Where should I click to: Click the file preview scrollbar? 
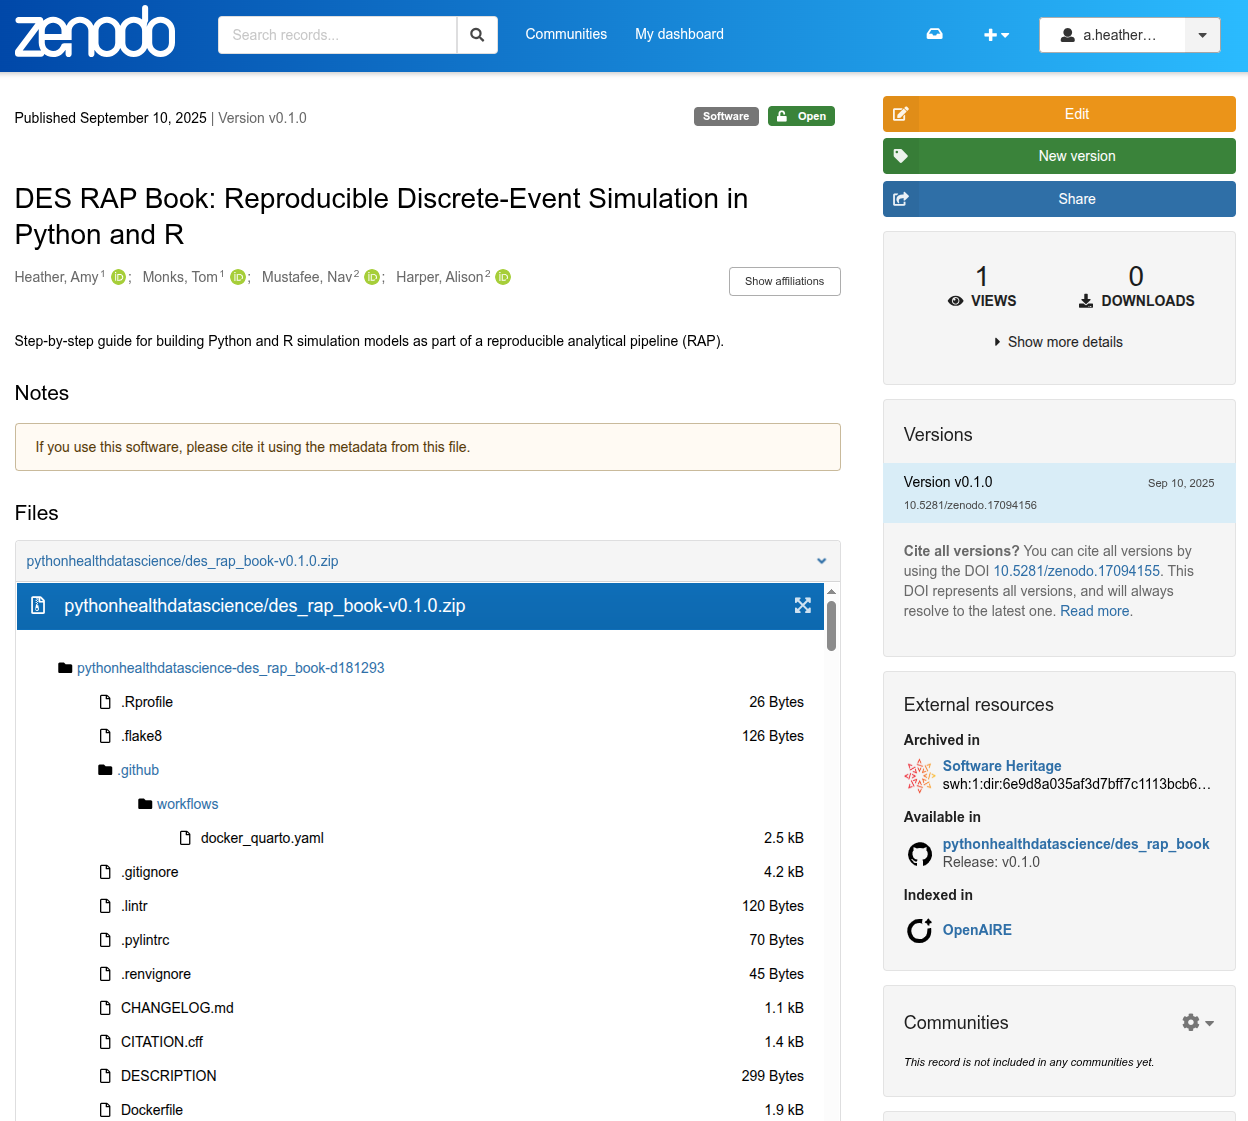click(831, 627)
